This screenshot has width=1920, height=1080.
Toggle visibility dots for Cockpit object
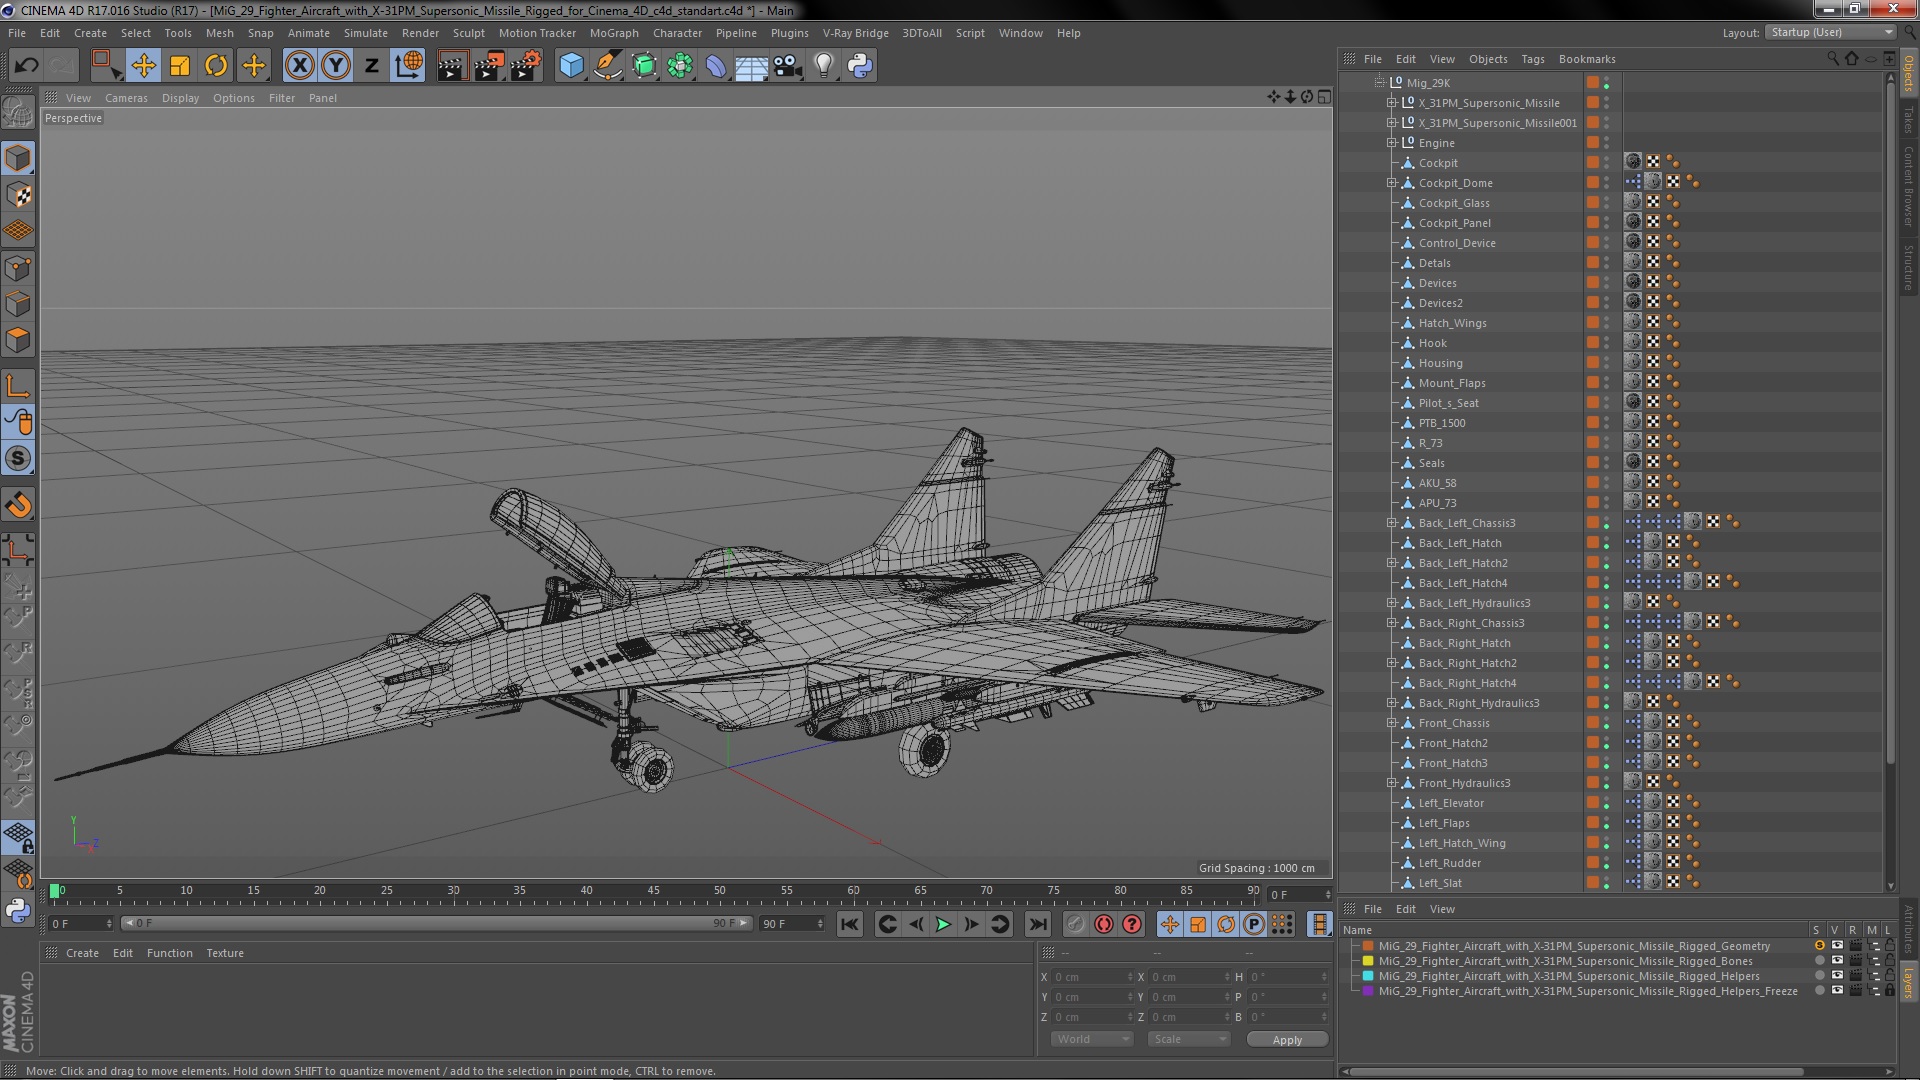1607,163
